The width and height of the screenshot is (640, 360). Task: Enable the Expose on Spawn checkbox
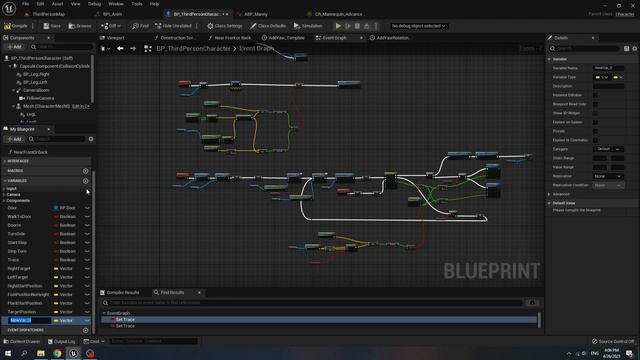(595, 122)
